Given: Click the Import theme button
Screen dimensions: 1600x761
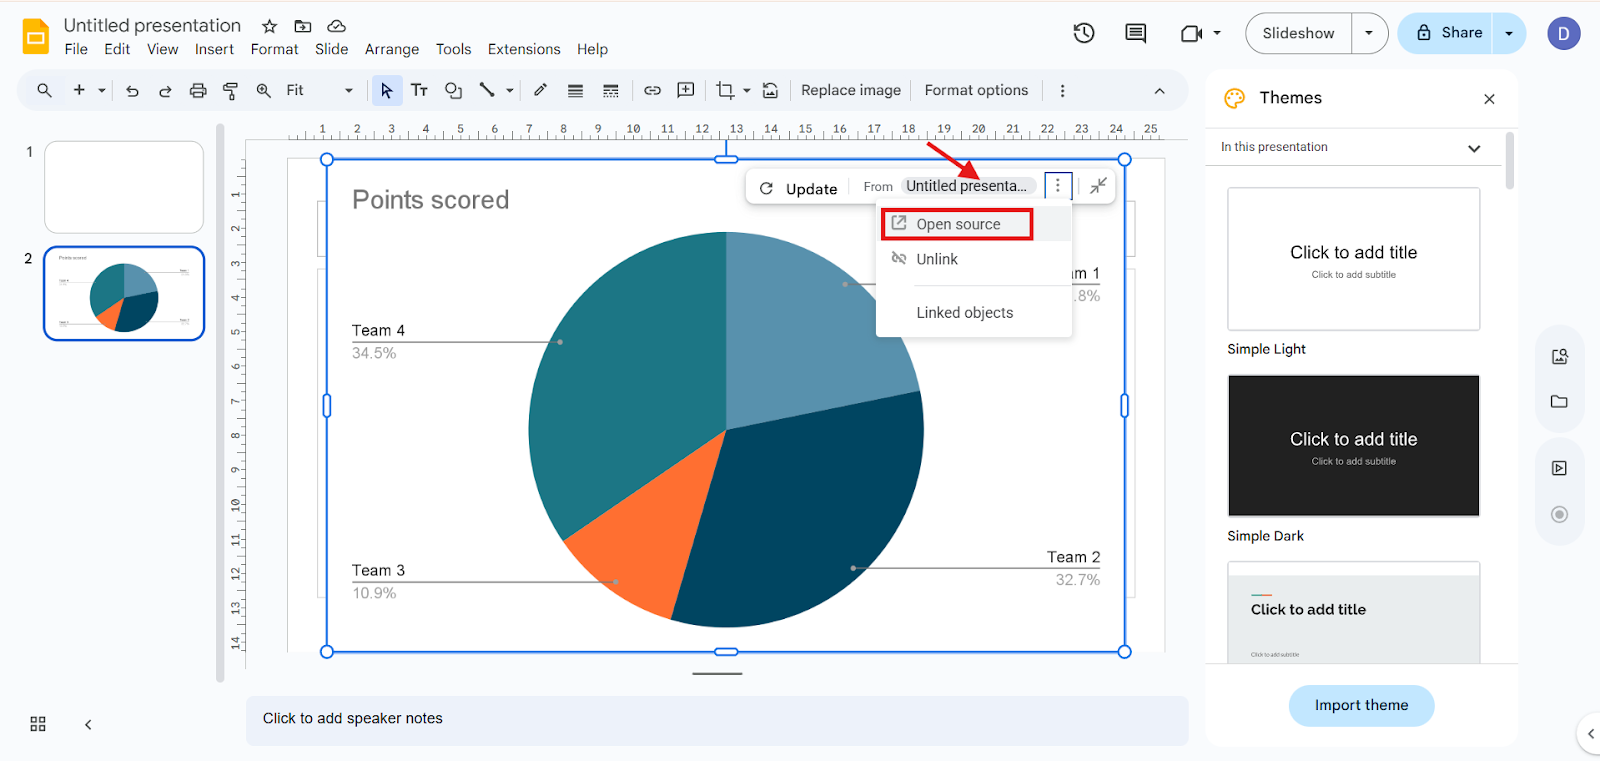Looking at the screenshot, I should [1361, 705].
